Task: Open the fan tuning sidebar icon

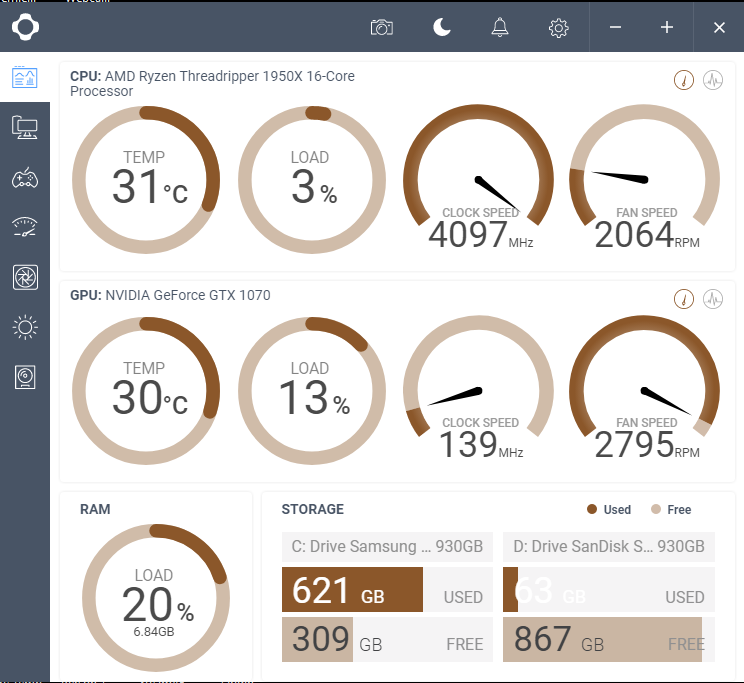Action: (x=25, y=277)
